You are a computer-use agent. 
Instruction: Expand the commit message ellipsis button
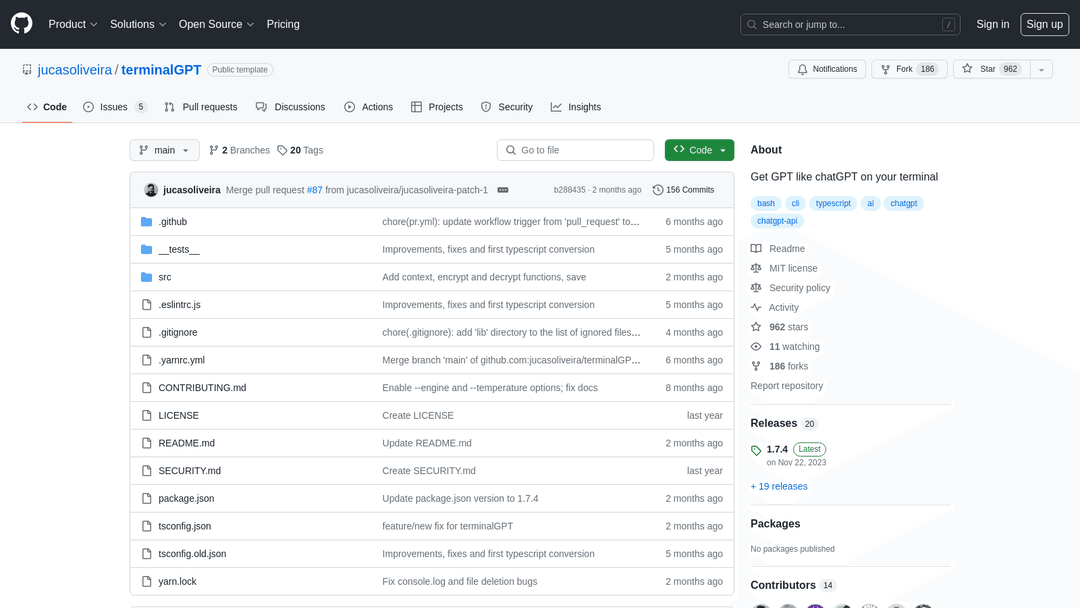503,190
